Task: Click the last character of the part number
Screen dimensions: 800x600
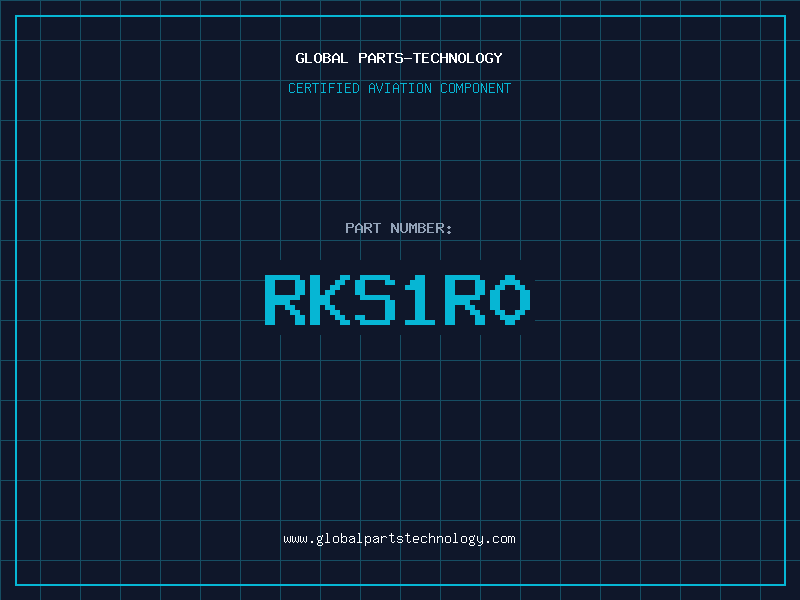Action: point(510,299)
